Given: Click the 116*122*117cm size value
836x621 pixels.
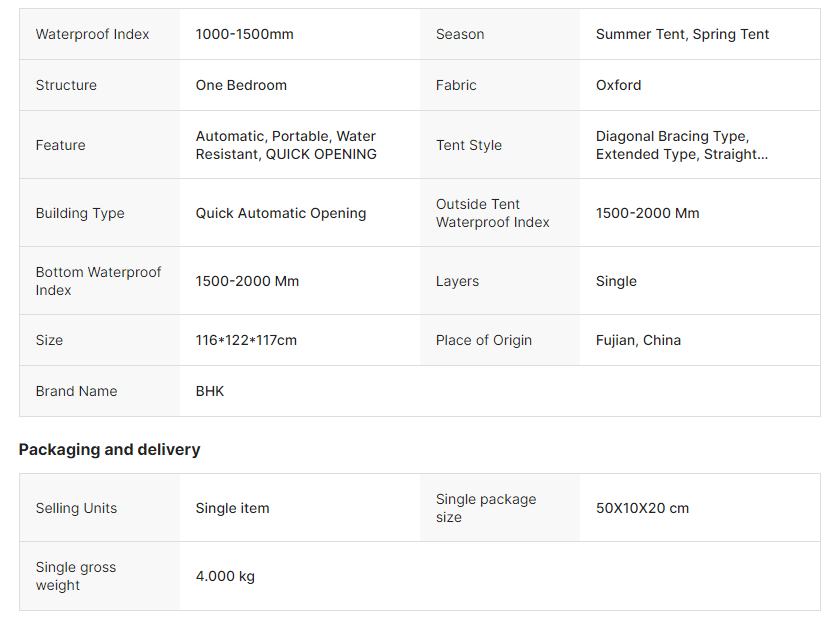Looking at the screenshot, I should click(x=246, y=340).
